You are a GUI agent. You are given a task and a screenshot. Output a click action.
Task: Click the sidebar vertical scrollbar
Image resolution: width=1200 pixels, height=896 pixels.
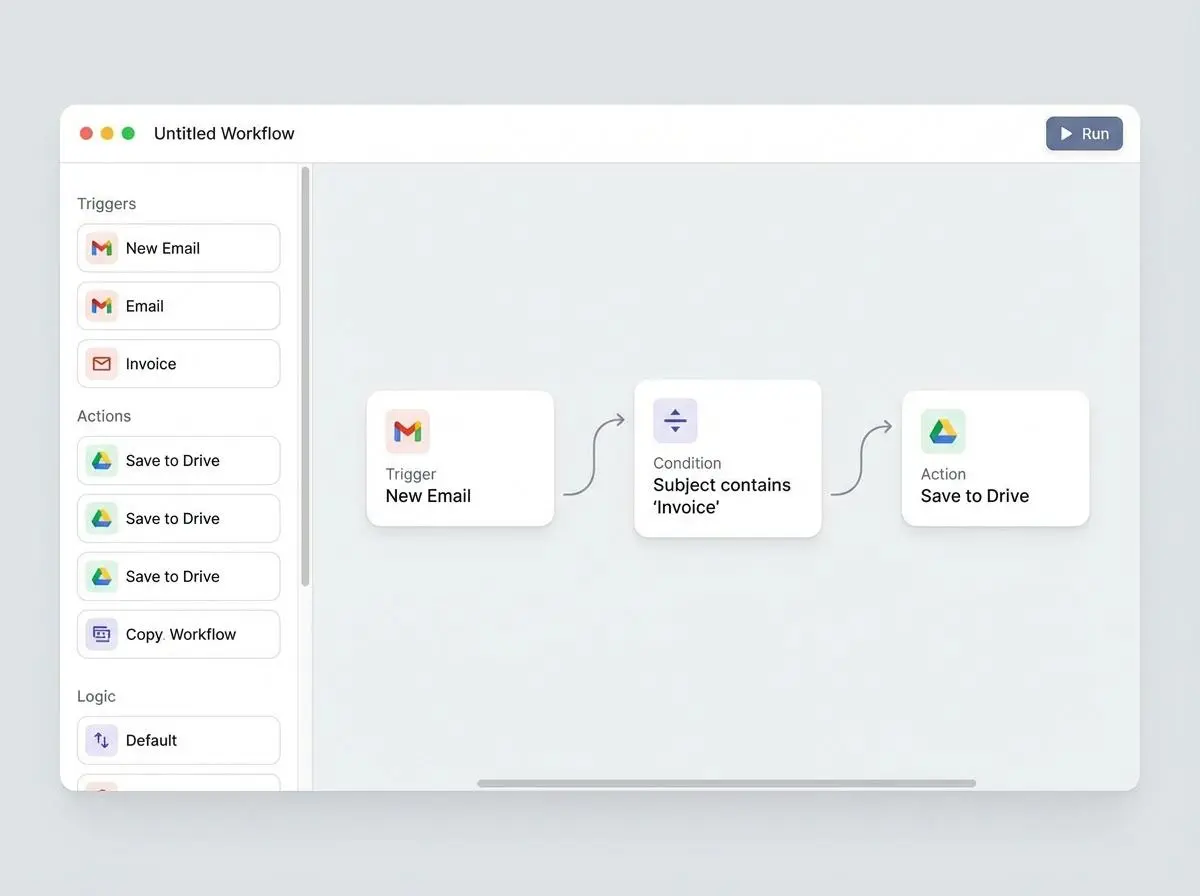(x=305, y=377)
